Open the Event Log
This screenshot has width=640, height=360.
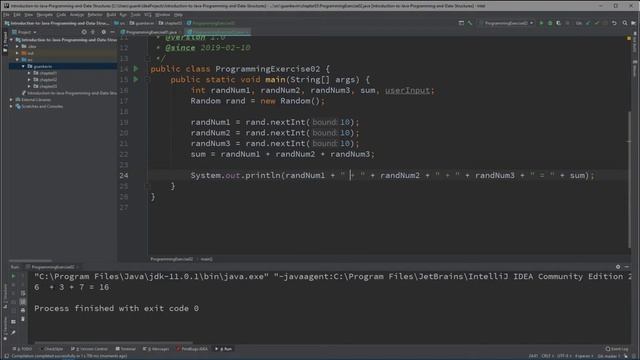coord(617,349)
